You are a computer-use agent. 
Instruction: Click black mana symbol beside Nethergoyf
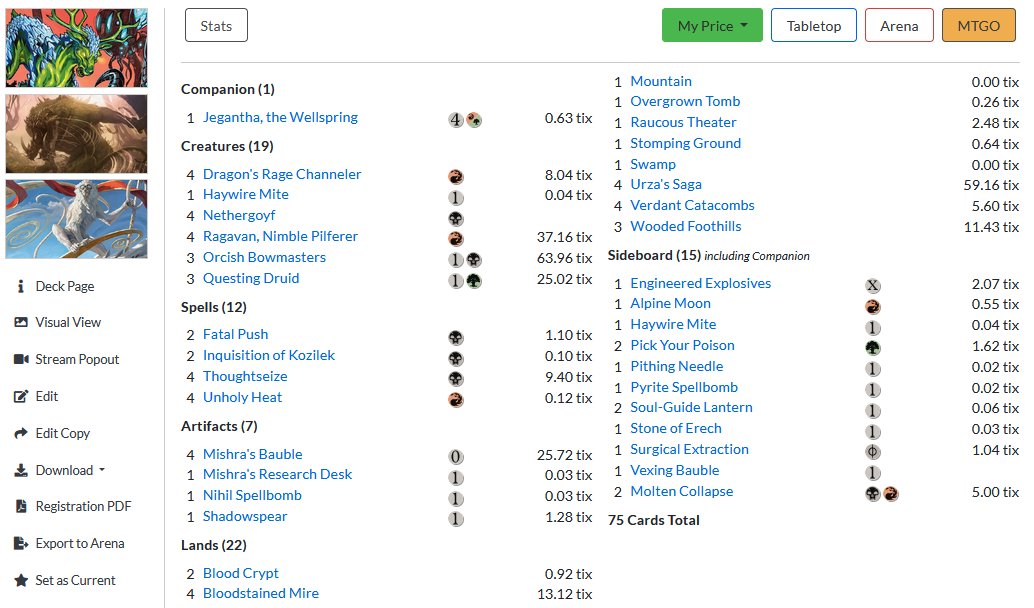(x=456, y=218)
